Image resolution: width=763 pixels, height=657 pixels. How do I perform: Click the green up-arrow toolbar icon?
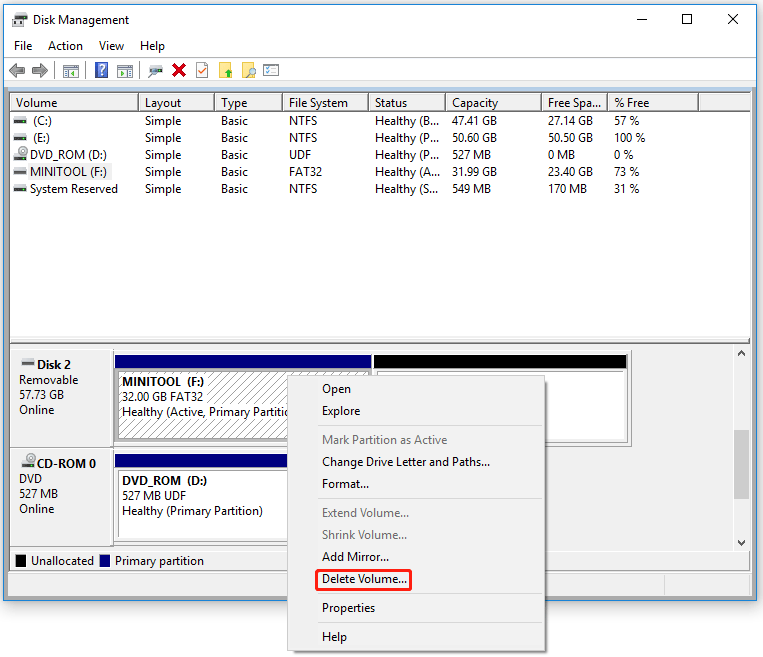click(226, 70)
